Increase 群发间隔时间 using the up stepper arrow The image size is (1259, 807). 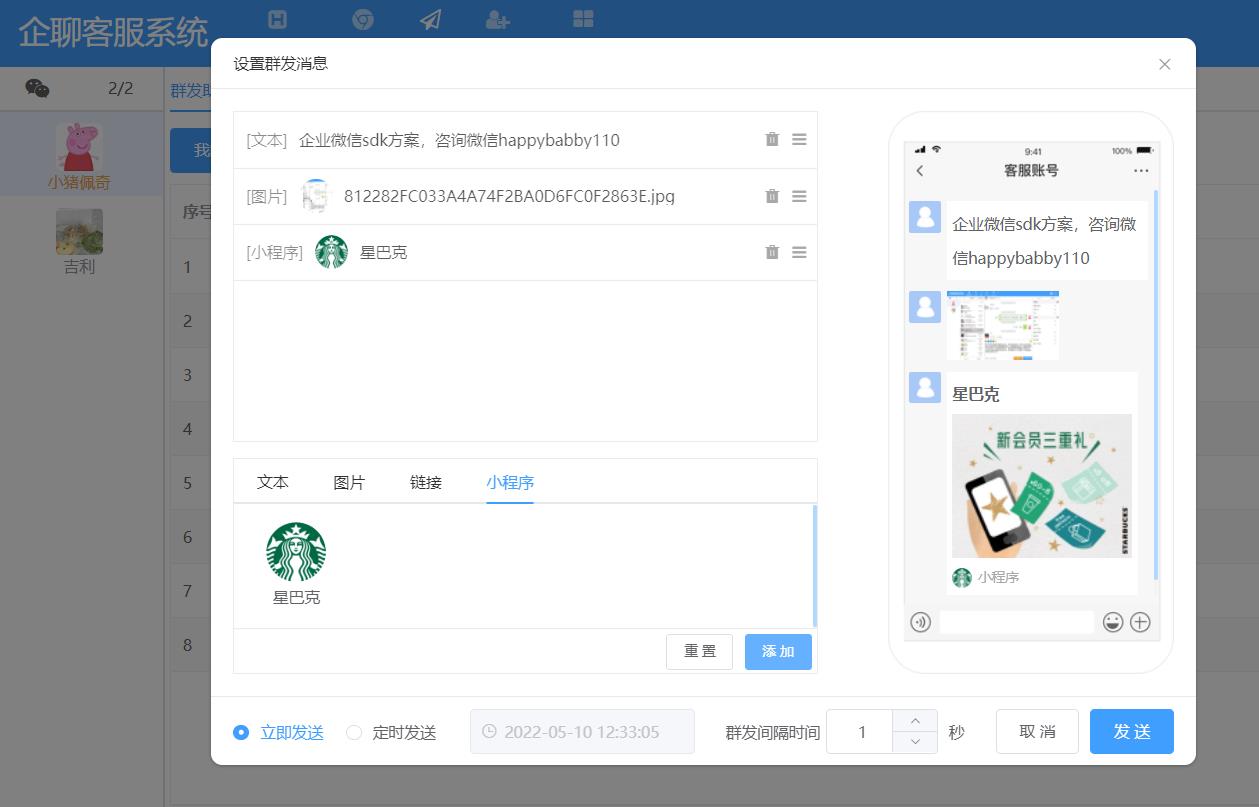(x=914, y=720)
